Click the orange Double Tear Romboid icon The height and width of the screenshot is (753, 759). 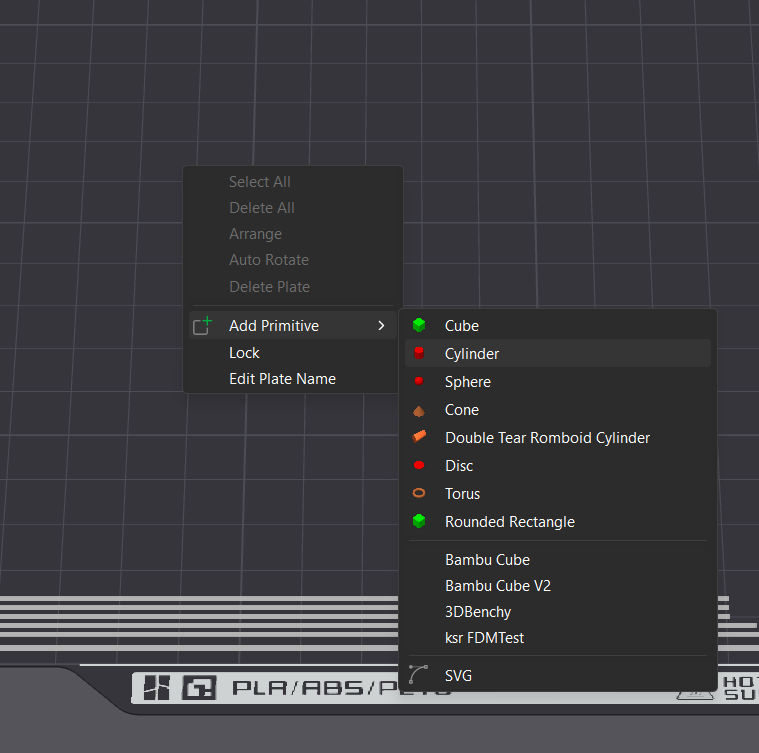click(x=419, y=438)
